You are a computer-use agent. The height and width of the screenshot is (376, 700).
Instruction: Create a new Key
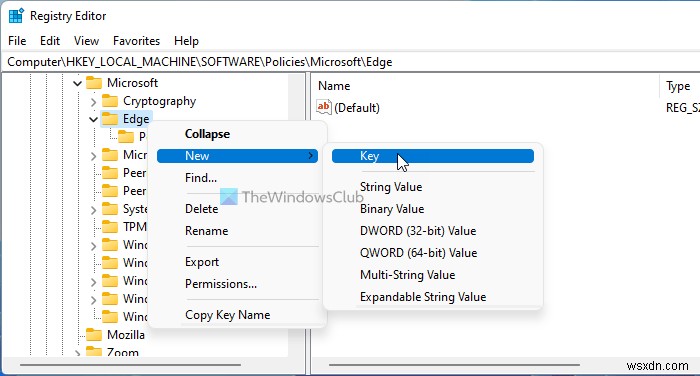tap(433, 156)
